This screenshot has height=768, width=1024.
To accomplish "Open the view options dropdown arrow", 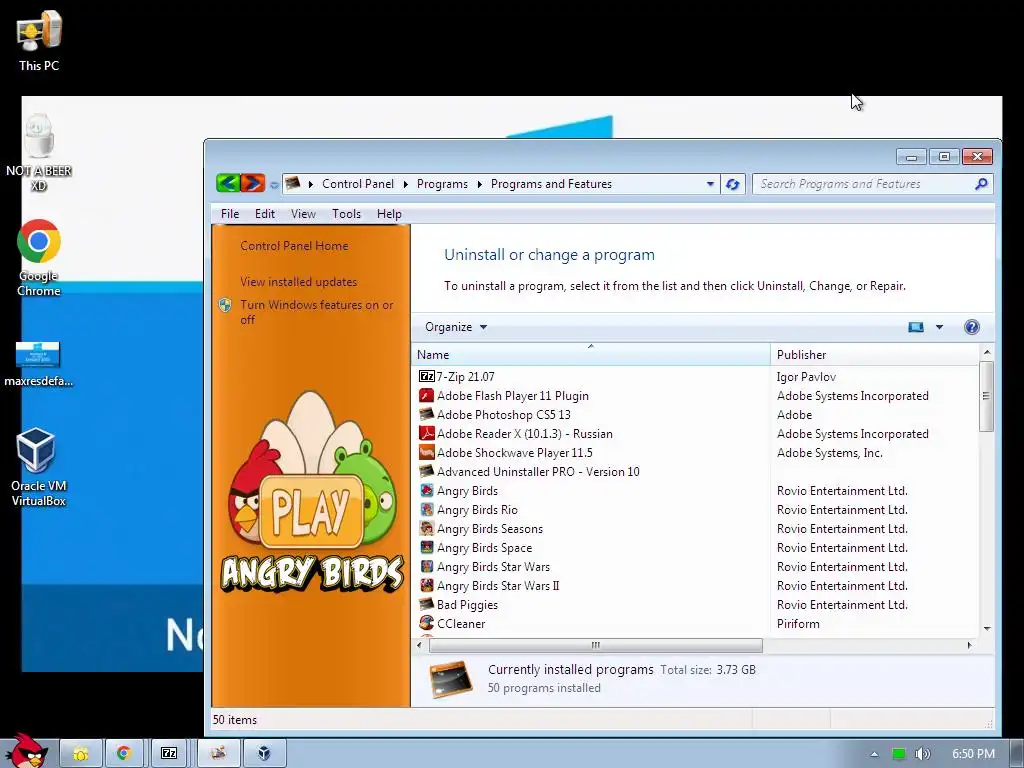I will click(x=939, y=327).
